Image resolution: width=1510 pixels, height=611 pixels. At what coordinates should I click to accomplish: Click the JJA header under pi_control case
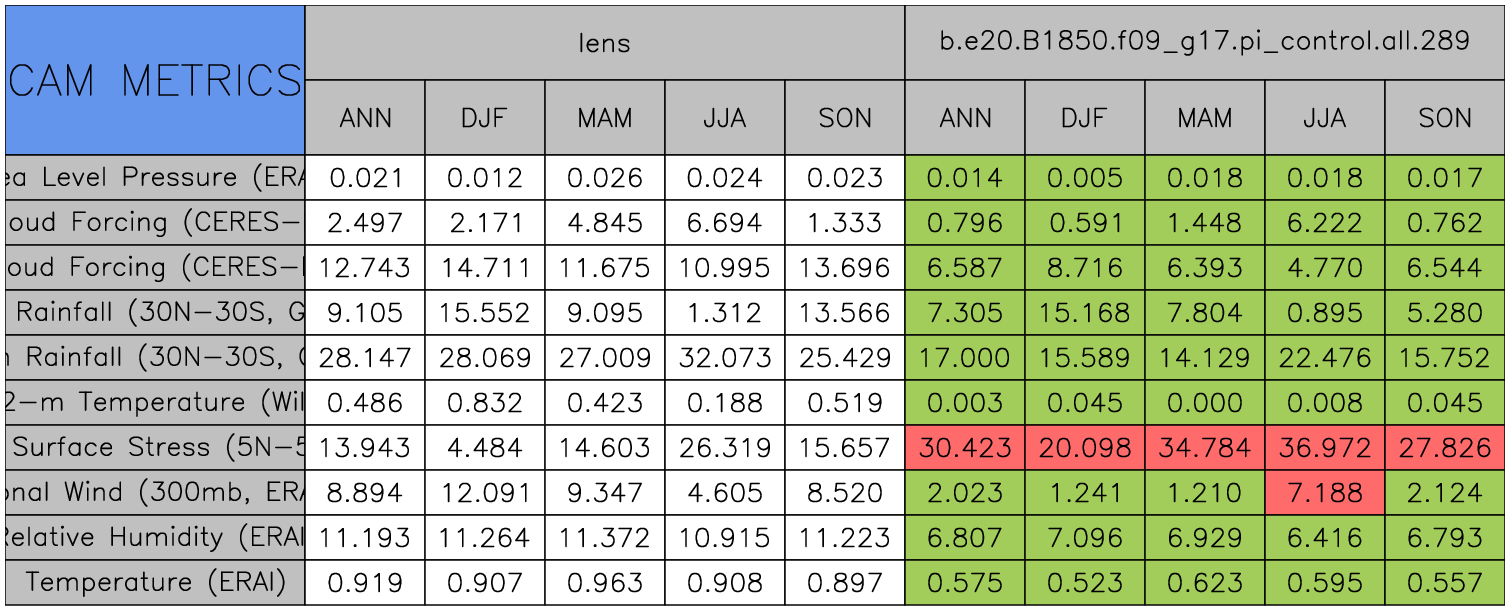click(1324, 118)
